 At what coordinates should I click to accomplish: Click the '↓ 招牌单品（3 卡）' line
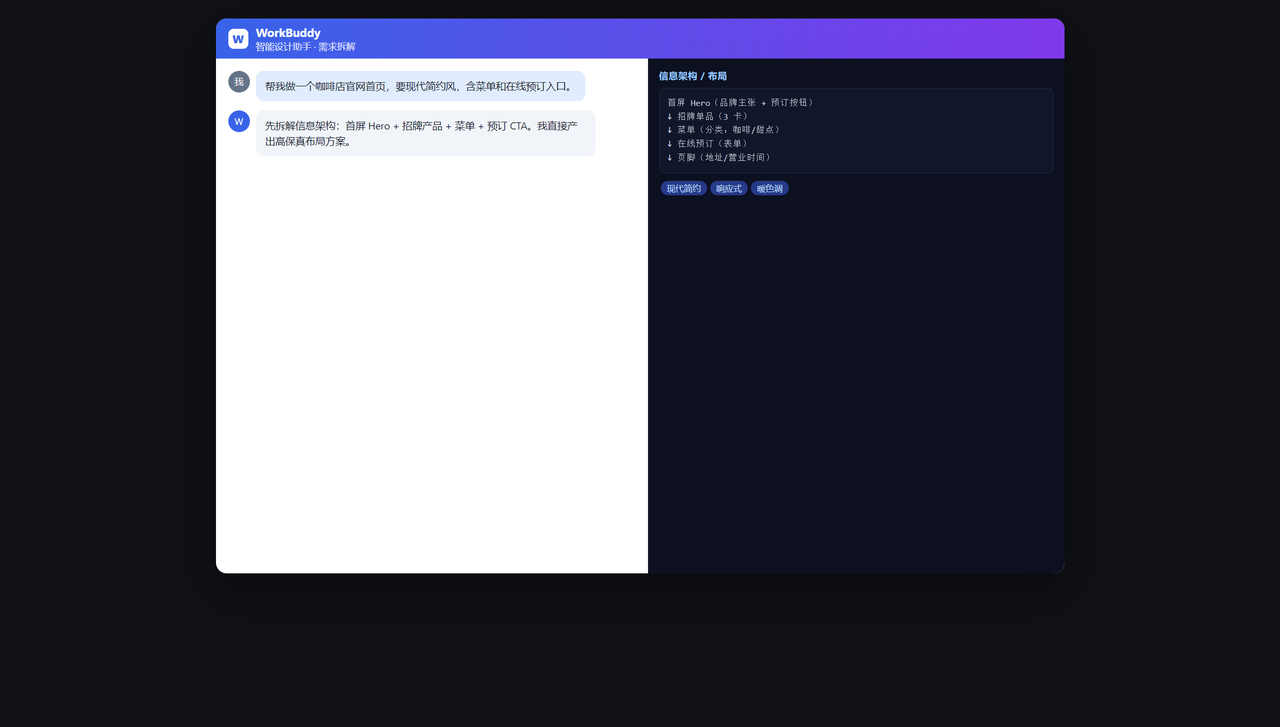708,116
